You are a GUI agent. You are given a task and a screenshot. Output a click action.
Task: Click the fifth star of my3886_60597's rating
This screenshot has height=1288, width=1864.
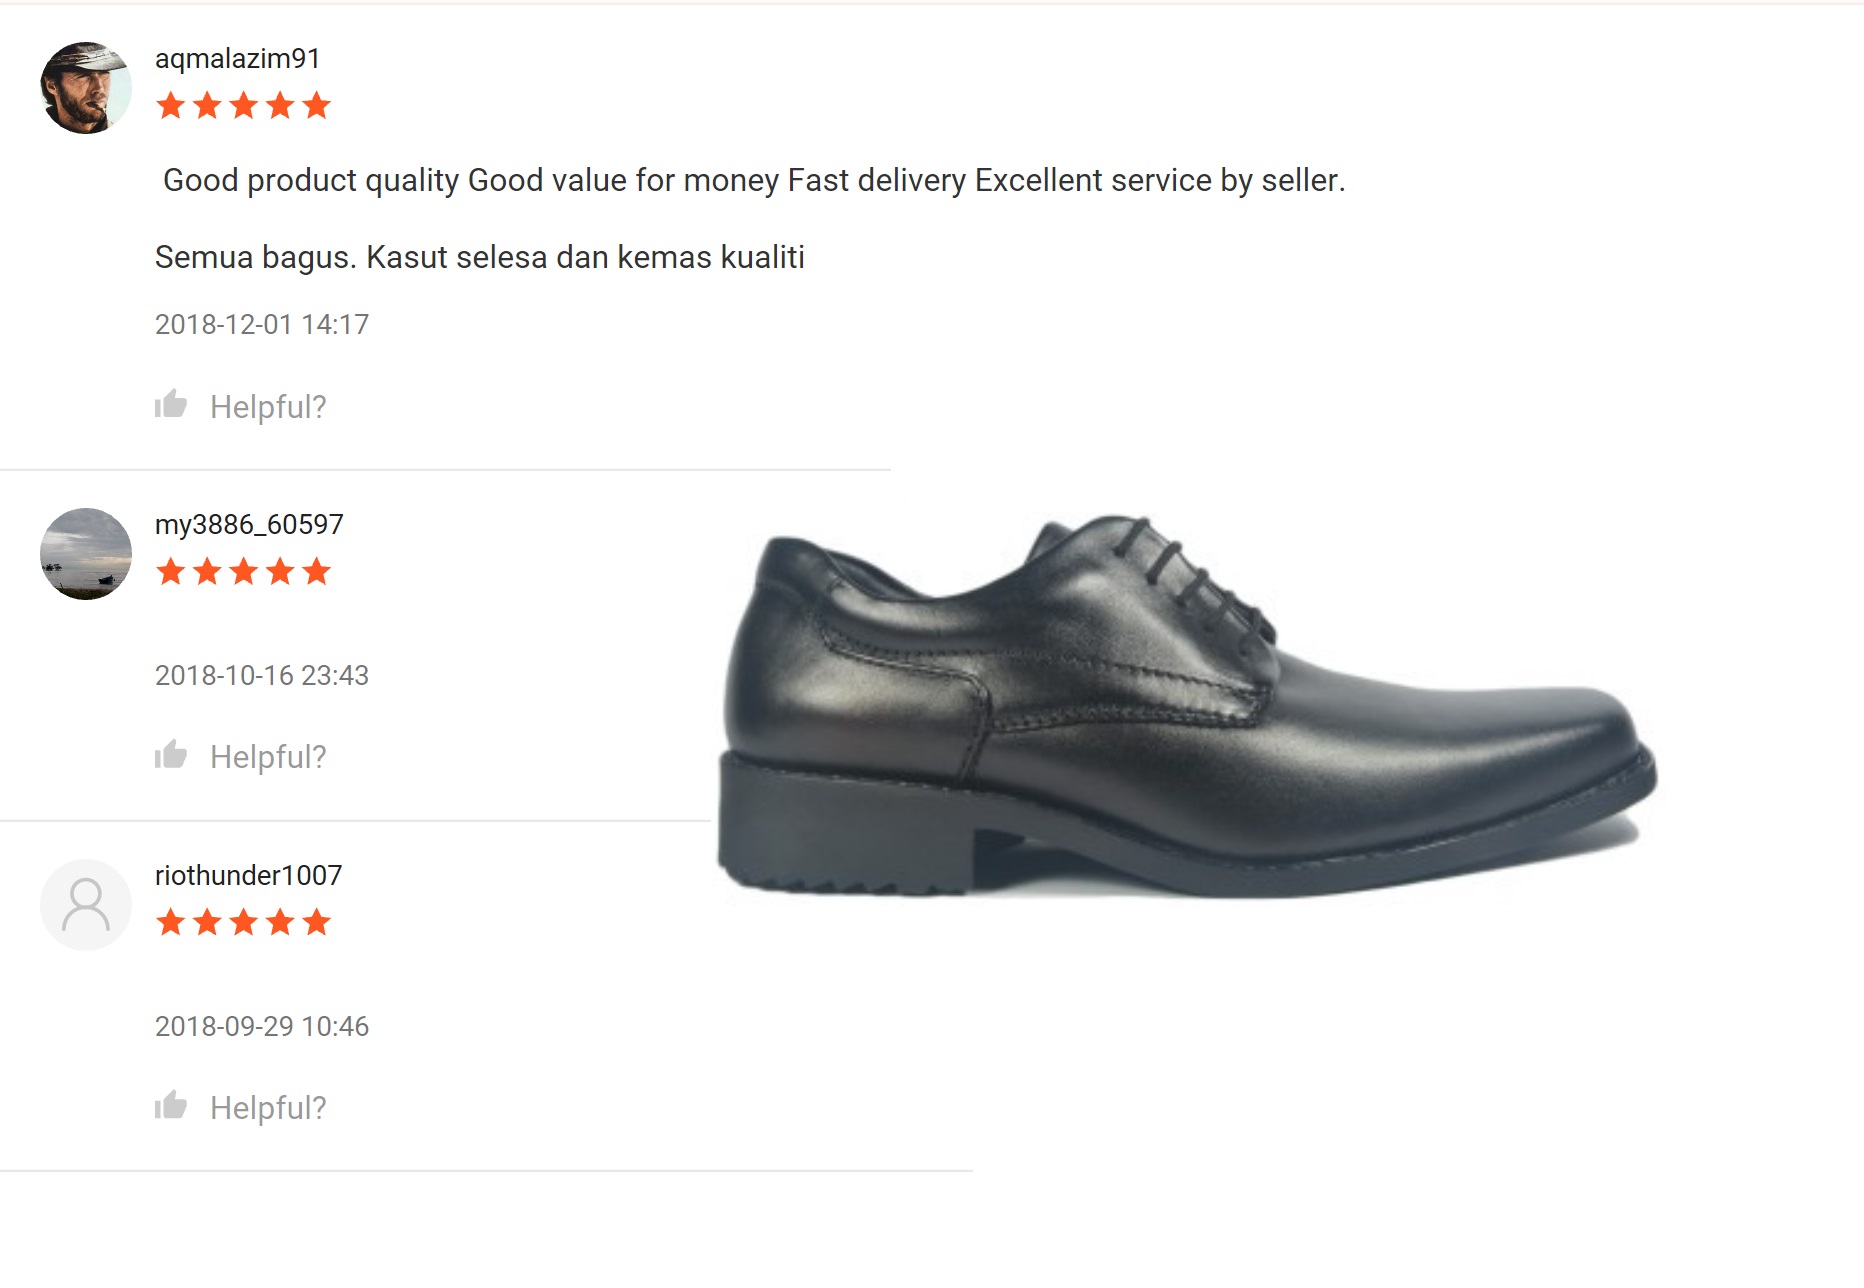[316, 571]
